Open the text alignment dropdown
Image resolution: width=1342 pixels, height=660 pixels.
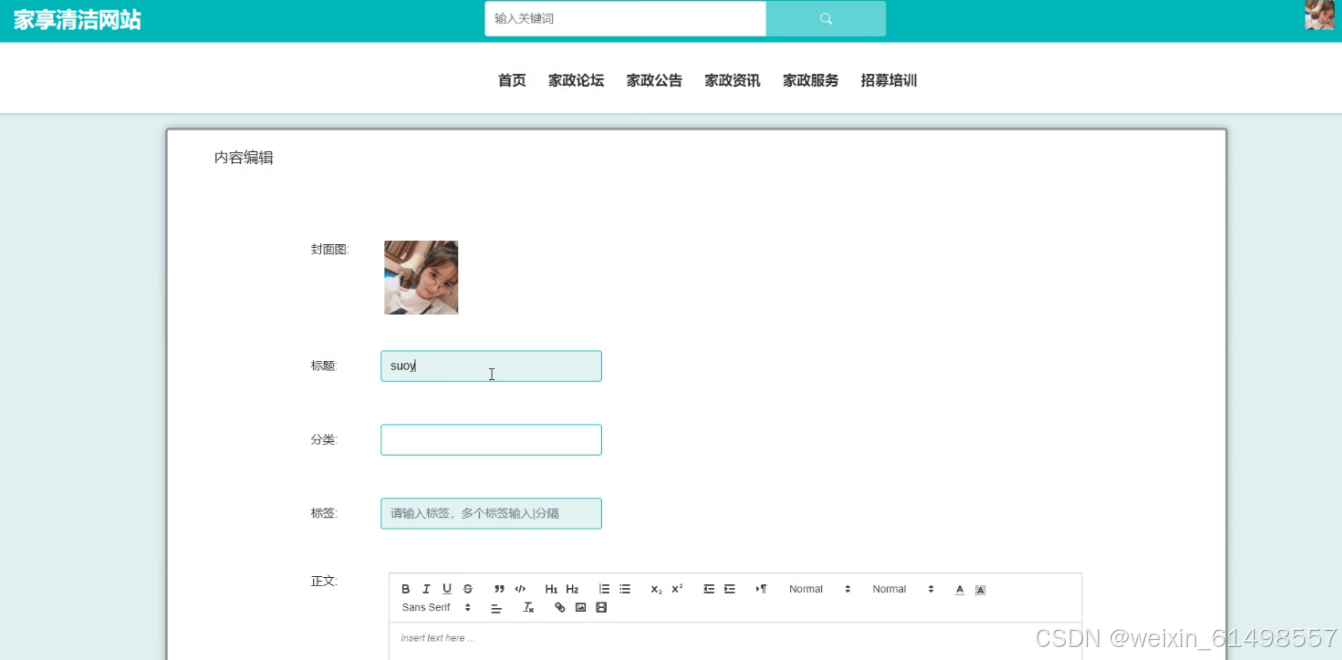[497, 607]
